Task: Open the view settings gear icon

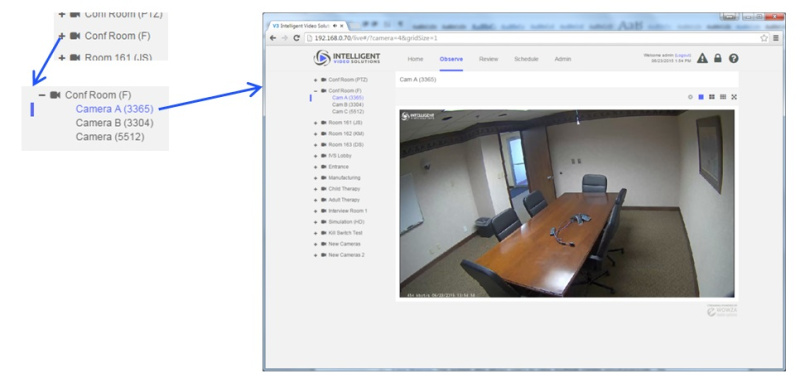Action: click(690, 97)
